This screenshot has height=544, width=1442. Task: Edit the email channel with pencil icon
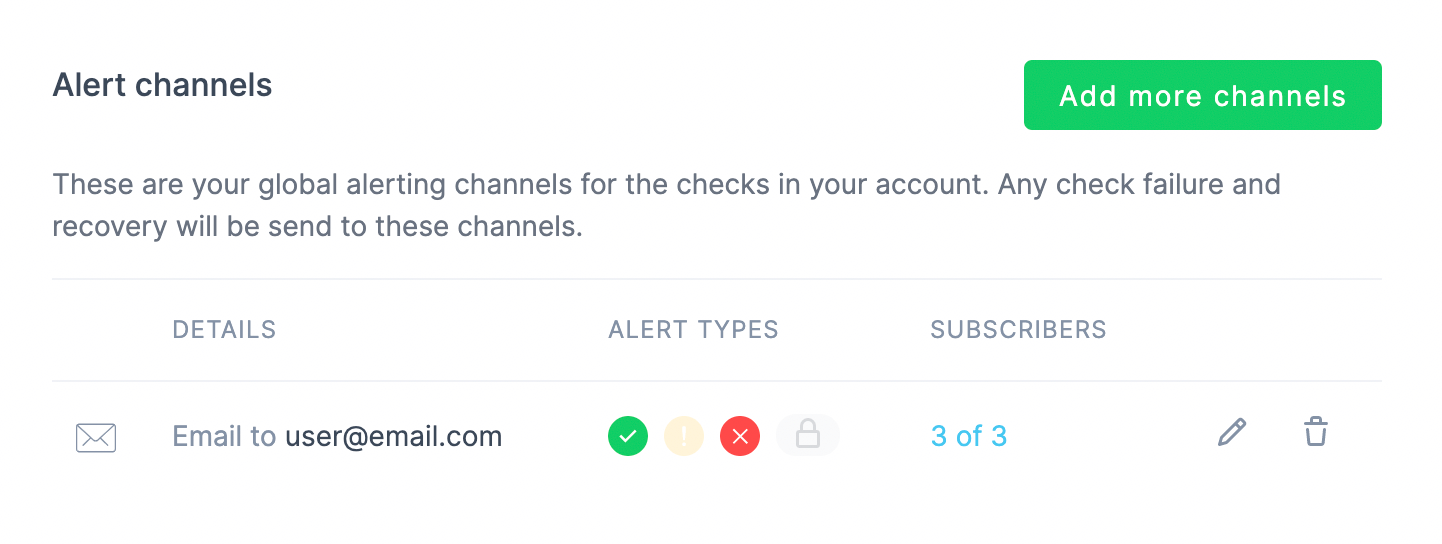point(1232,433)
